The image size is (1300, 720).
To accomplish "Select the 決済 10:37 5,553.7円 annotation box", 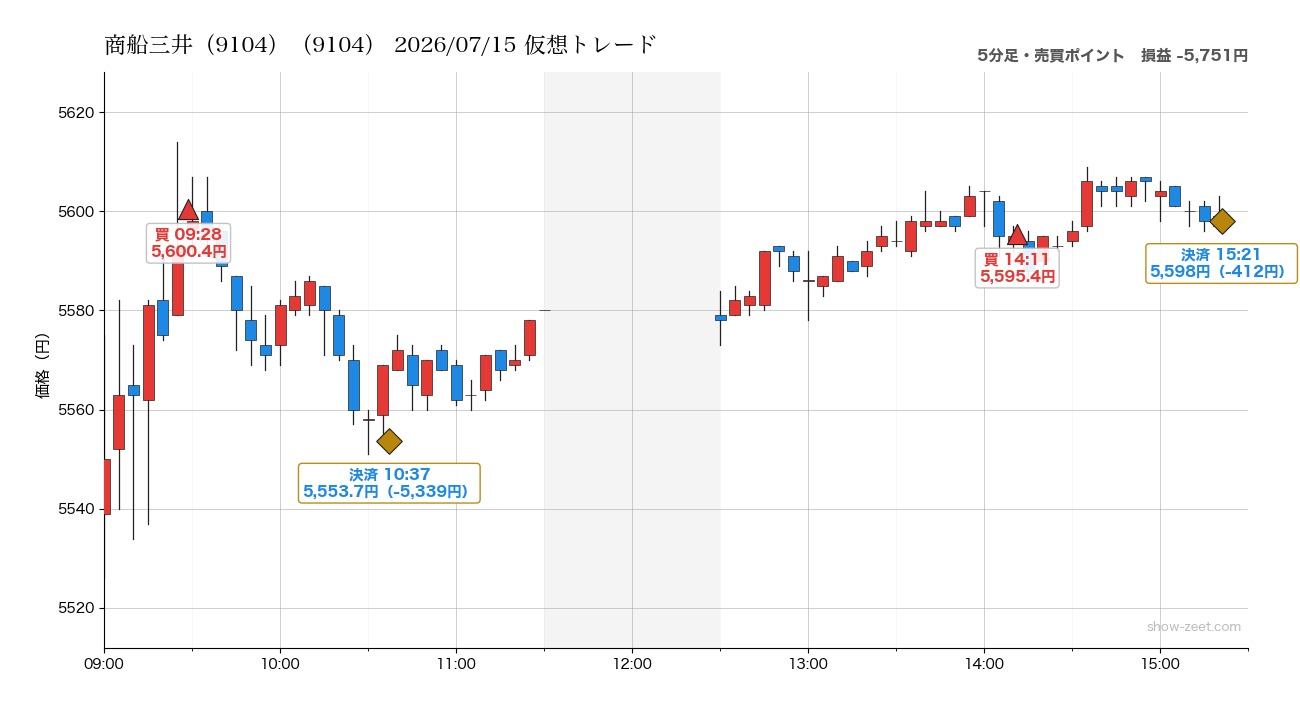I will (x=390, y=483).
